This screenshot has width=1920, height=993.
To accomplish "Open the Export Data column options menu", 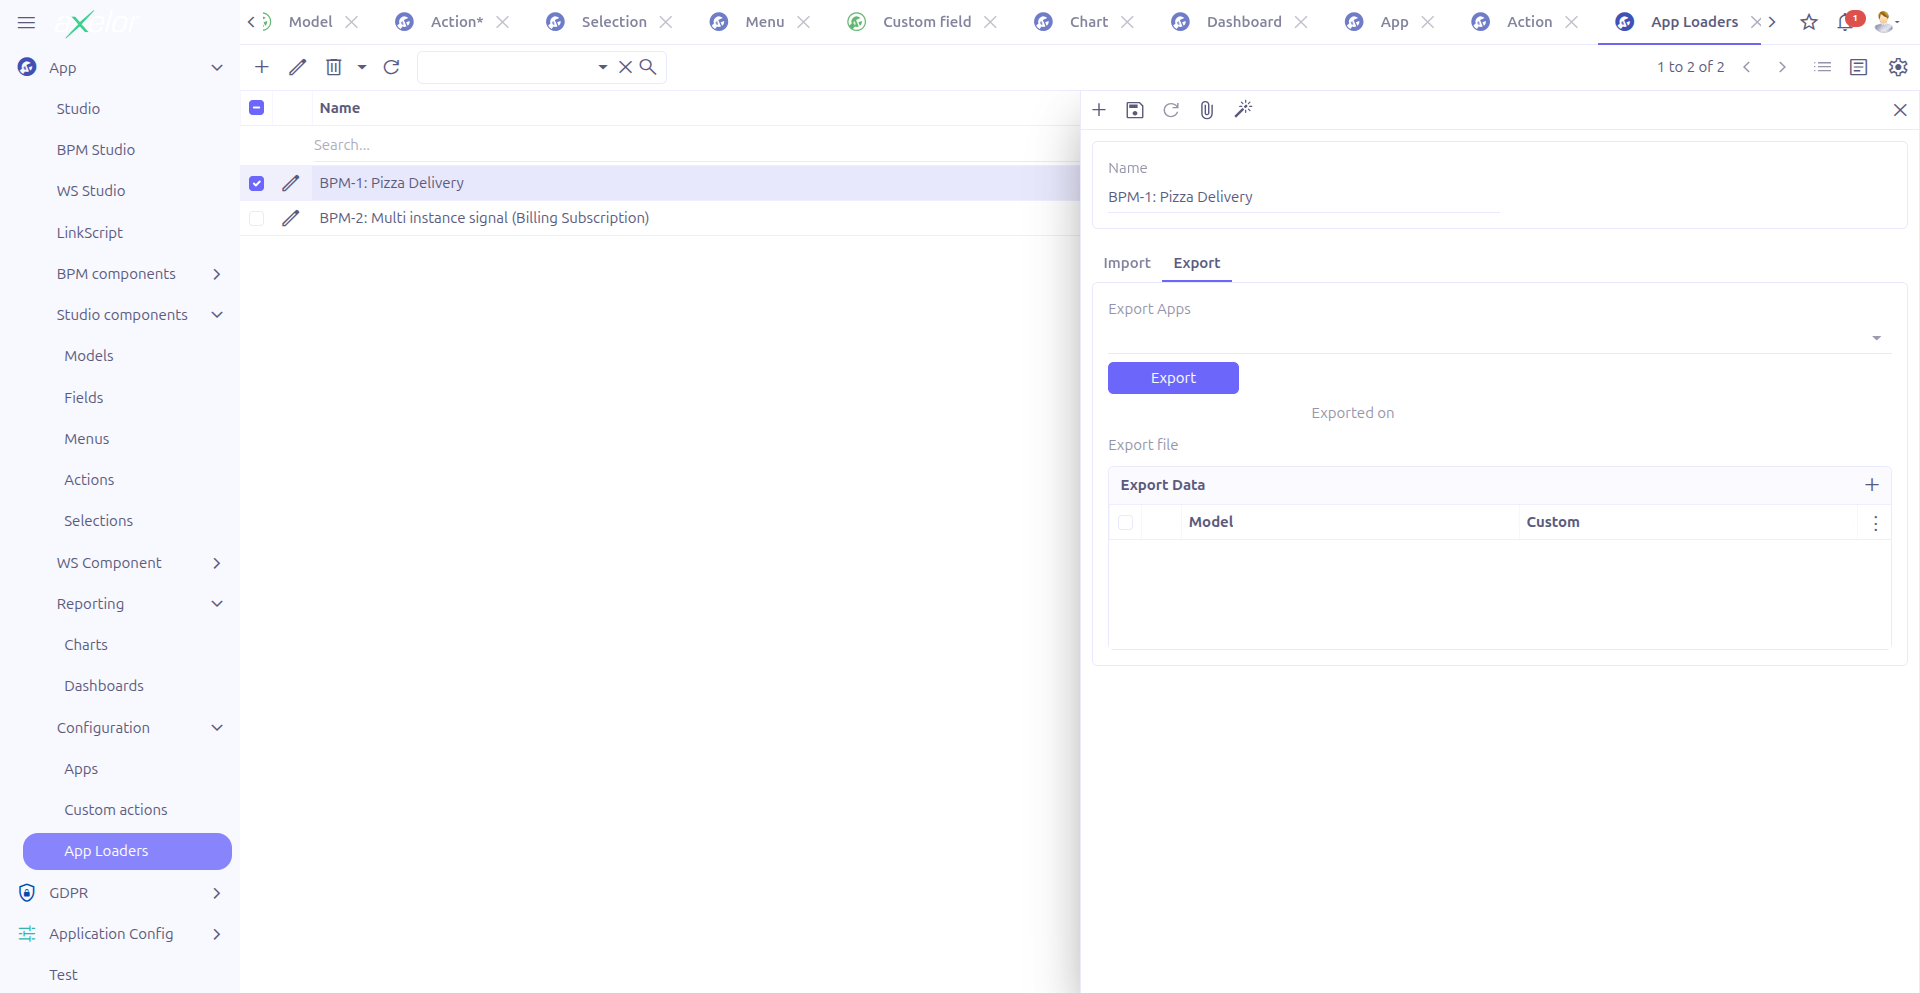I will pos(1875,523).
